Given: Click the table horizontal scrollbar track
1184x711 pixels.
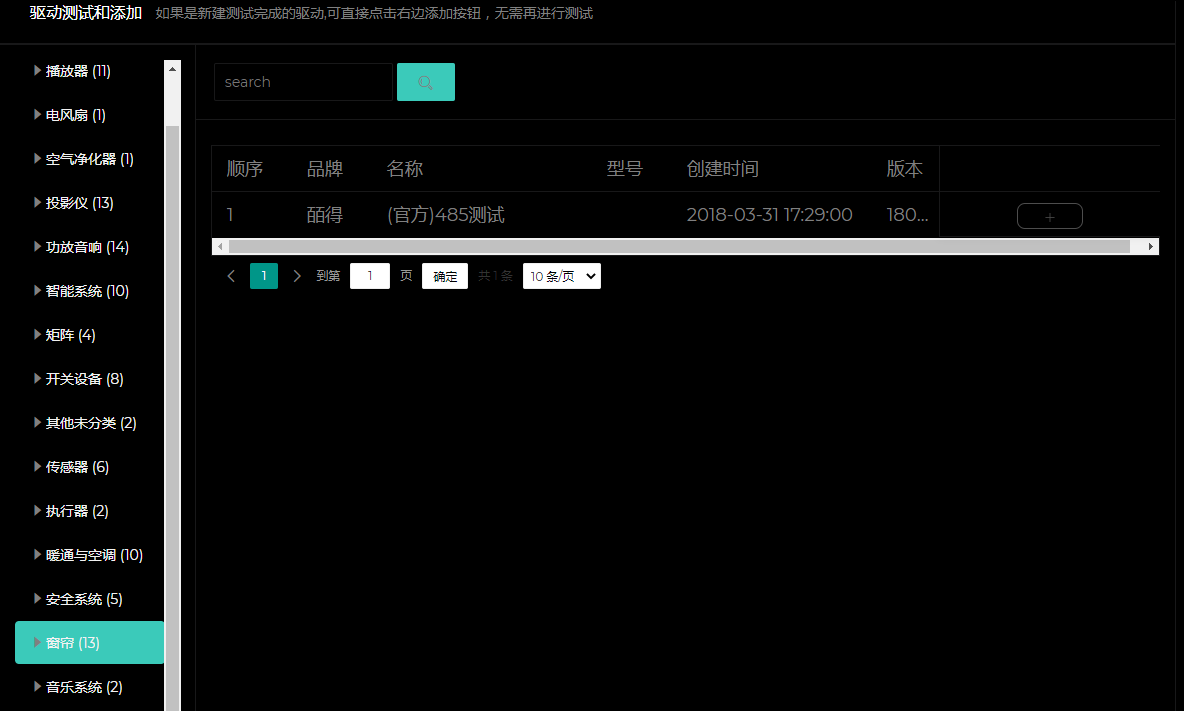Looking at the screenshot, I should click(680, 246).
